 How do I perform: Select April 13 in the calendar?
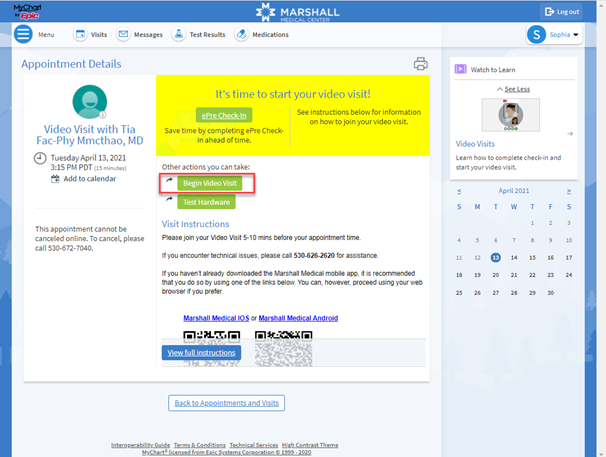[x=495, y=257]
